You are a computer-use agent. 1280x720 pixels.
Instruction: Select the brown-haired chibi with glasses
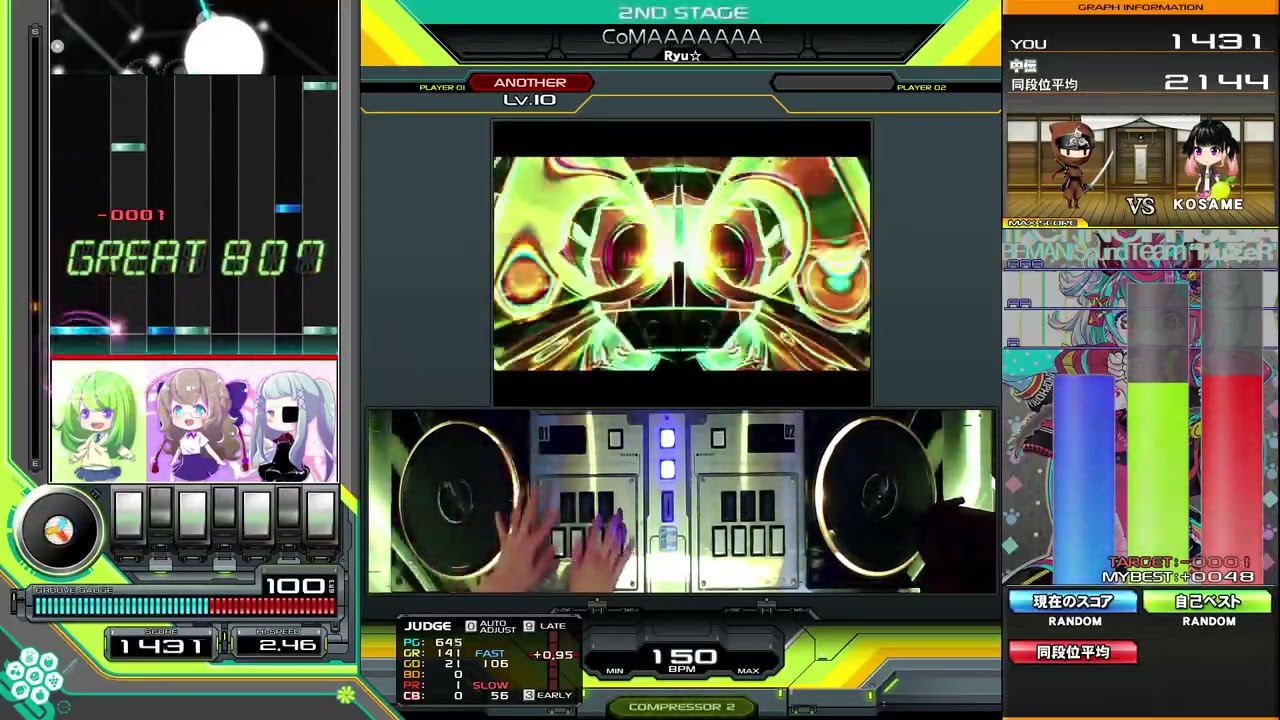197,424
